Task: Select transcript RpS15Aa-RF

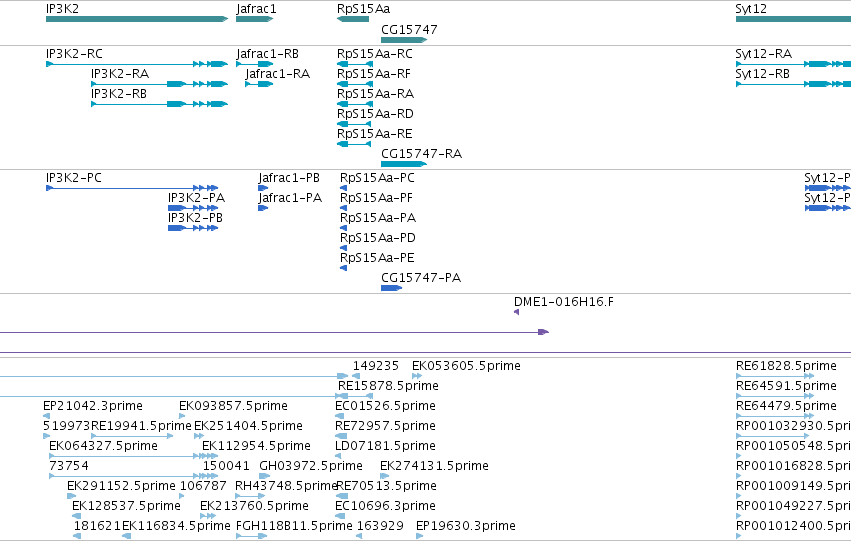Action: point(355,84)
